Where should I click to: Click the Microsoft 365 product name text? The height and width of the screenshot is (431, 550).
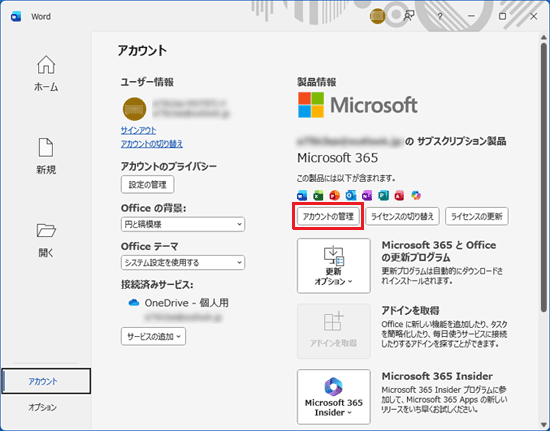coord(337,158)
